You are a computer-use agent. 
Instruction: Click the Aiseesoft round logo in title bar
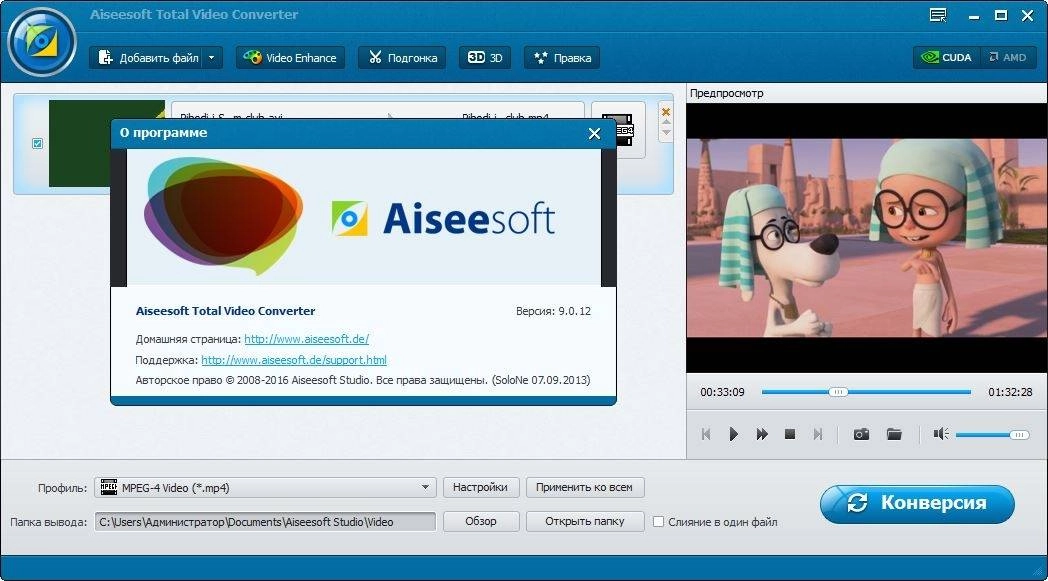point(41,42)
